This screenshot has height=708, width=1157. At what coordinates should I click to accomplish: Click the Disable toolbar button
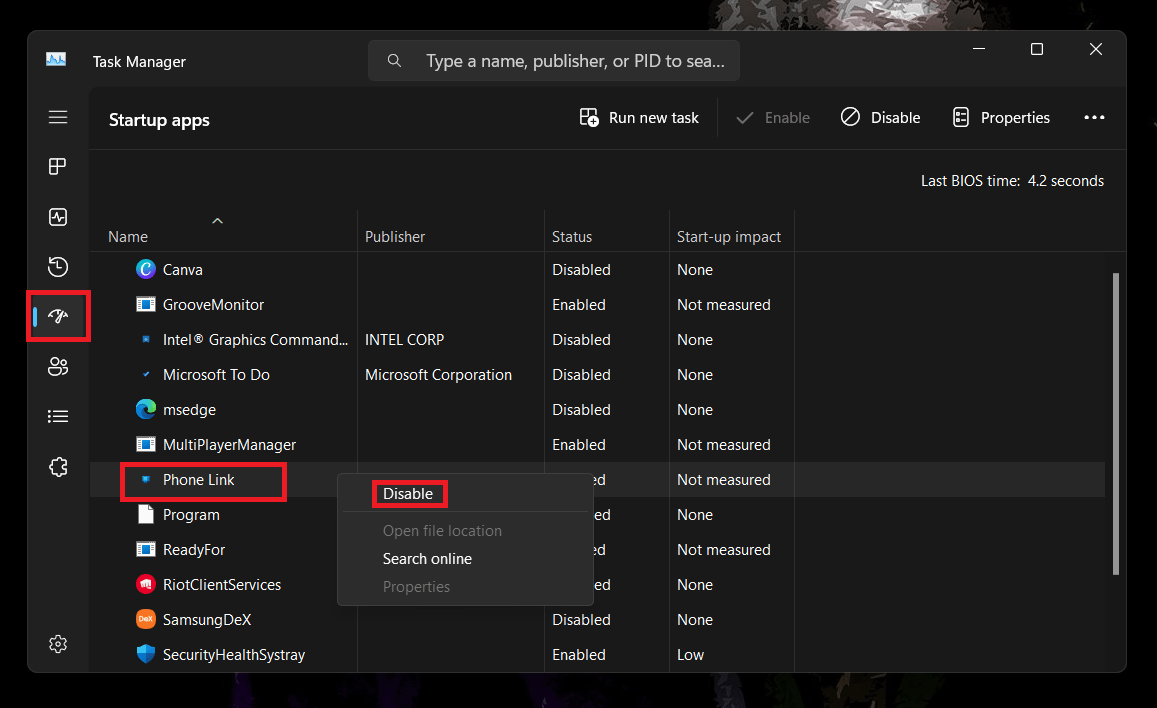[x=880, y=117]
